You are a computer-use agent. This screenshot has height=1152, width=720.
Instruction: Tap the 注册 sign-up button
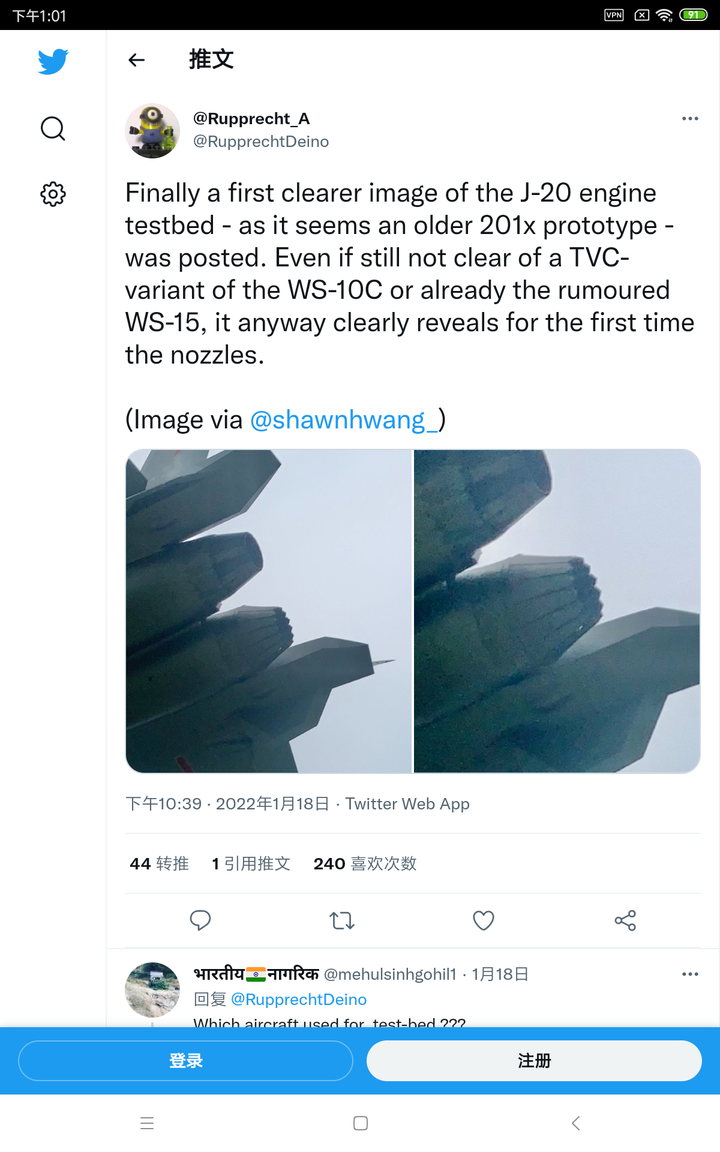click(534, 1061)
